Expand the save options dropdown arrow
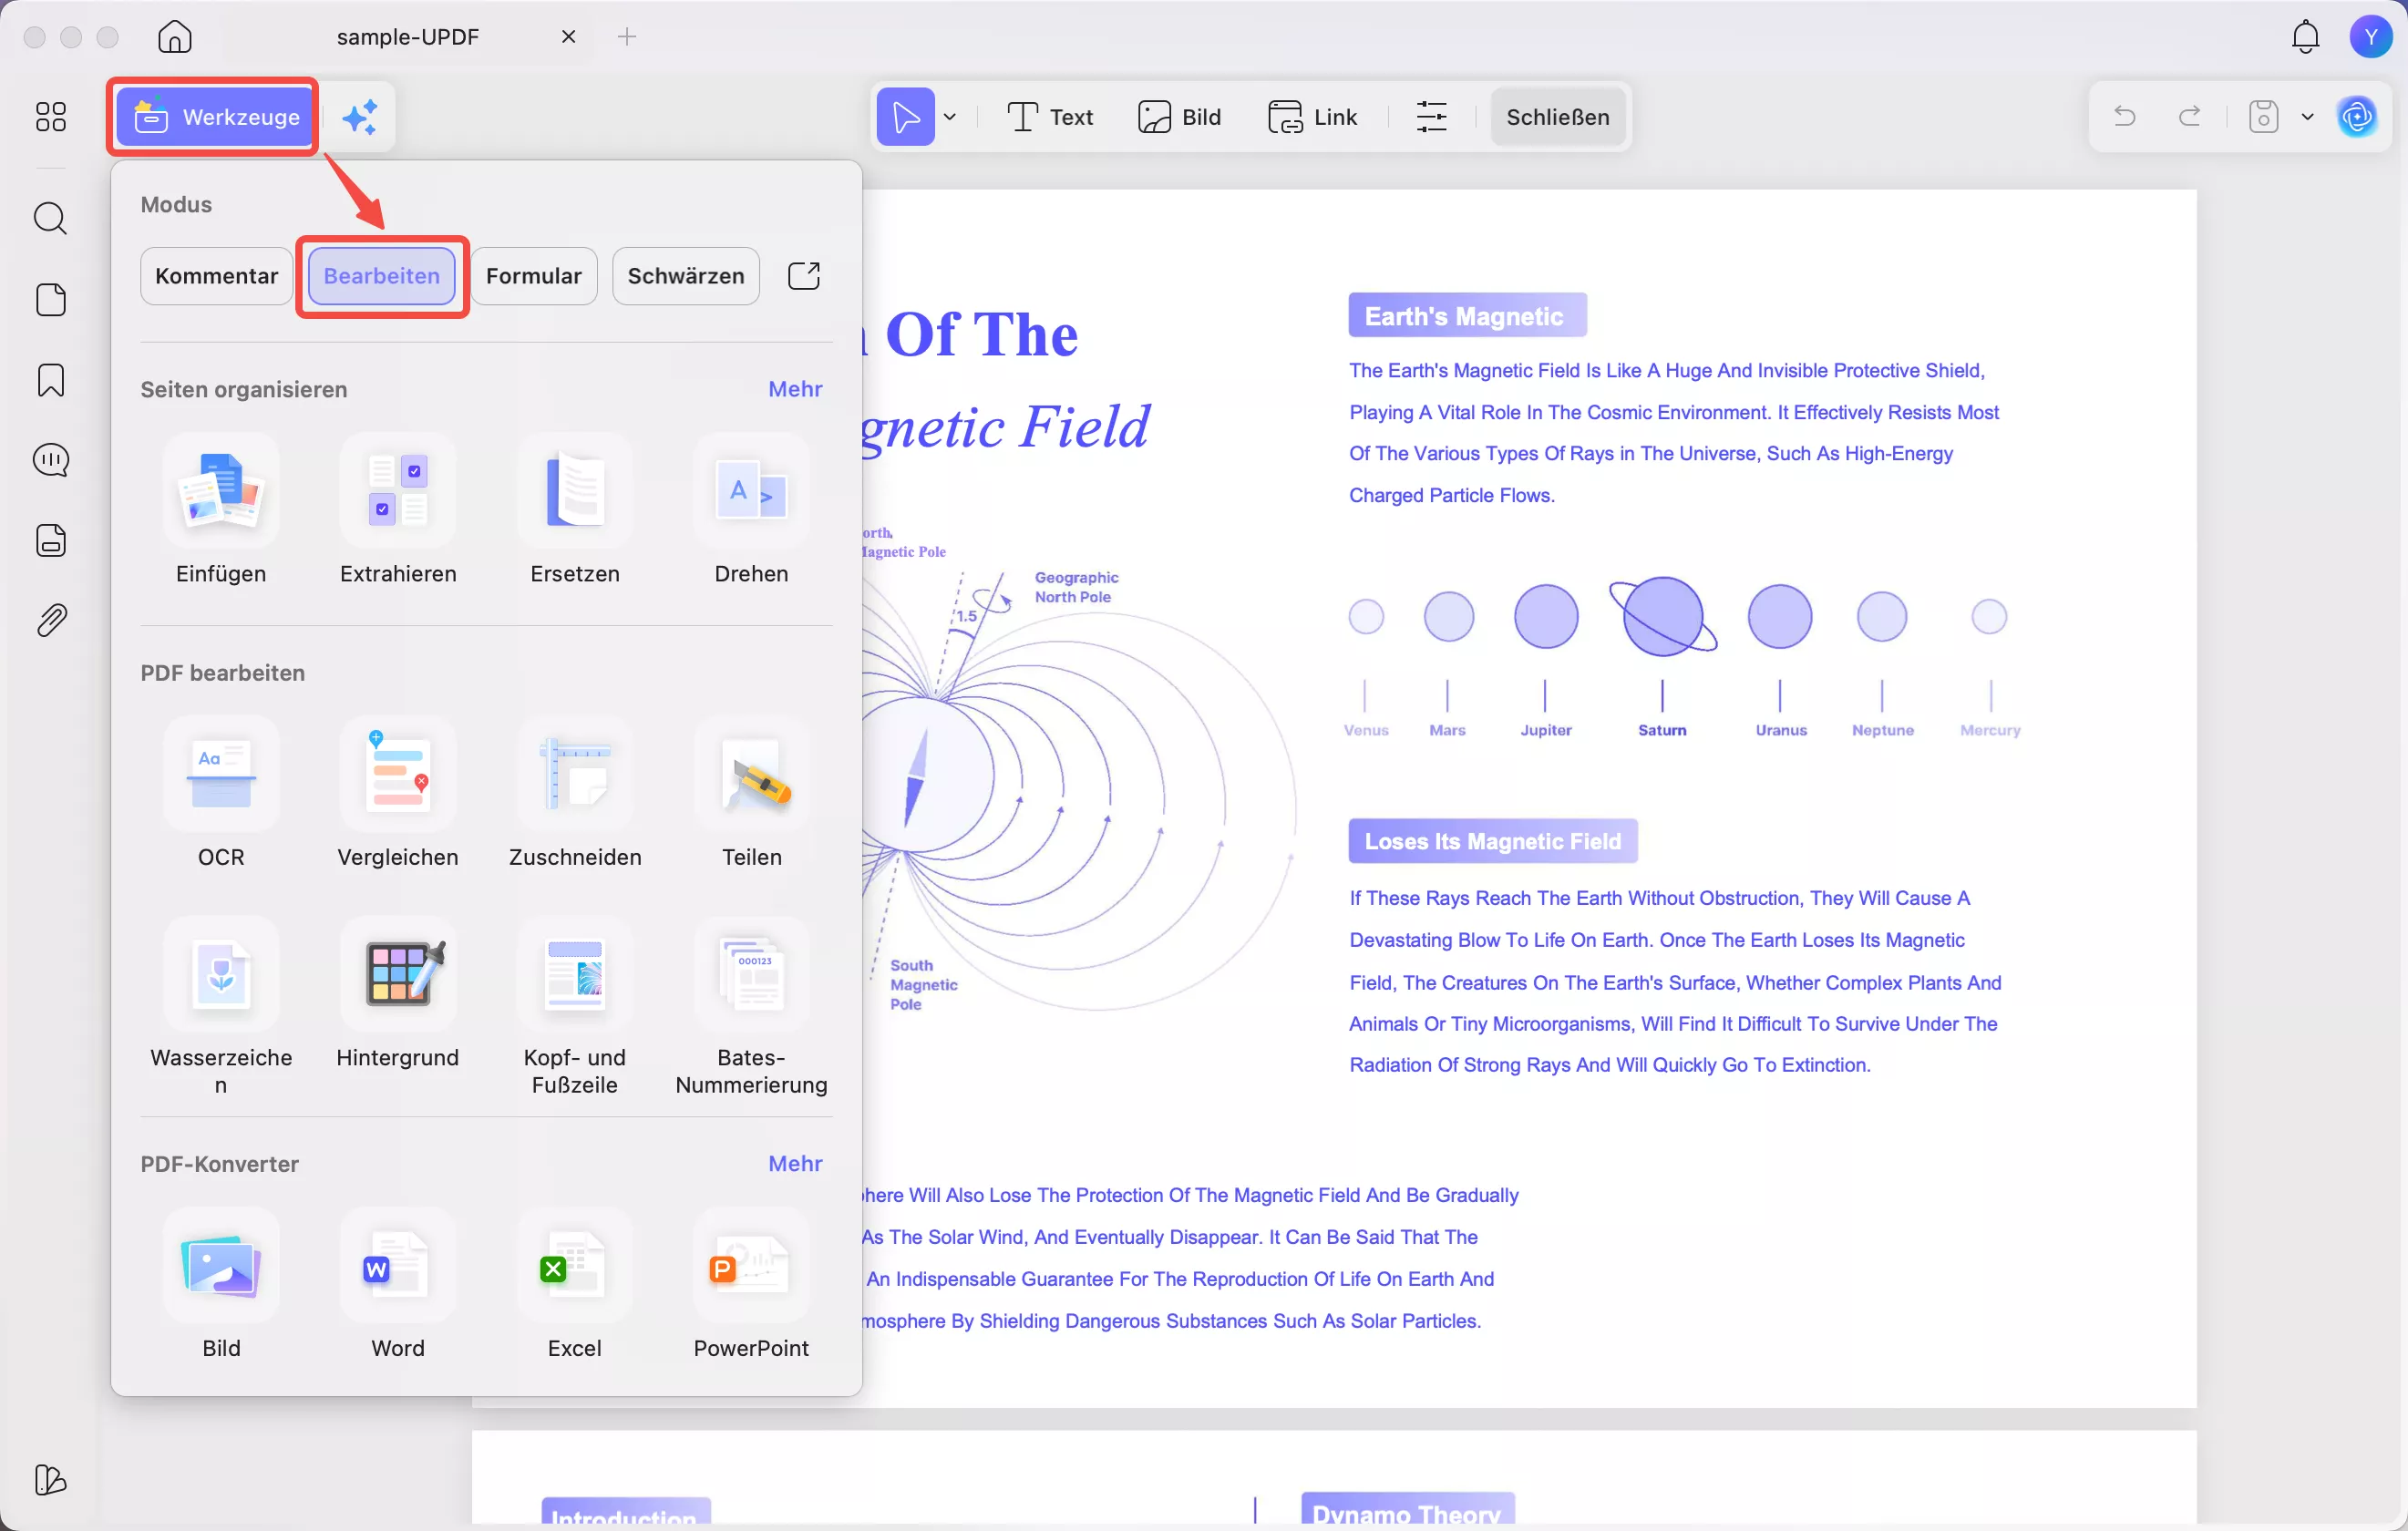The image size is (2408, 1531). (2307, 117)
